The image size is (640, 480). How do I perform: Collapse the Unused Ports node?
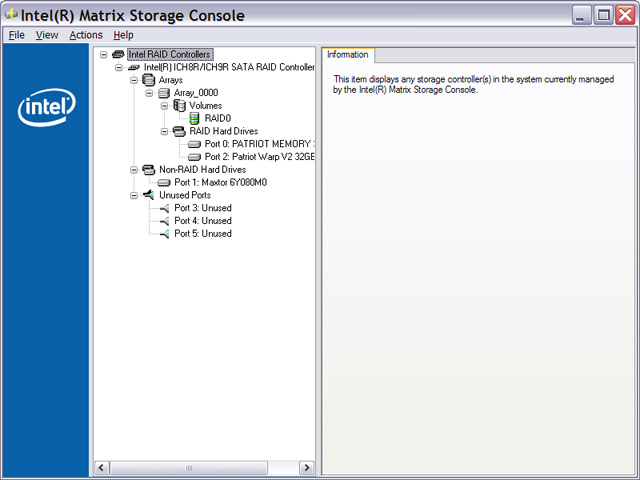click(134, 196)
